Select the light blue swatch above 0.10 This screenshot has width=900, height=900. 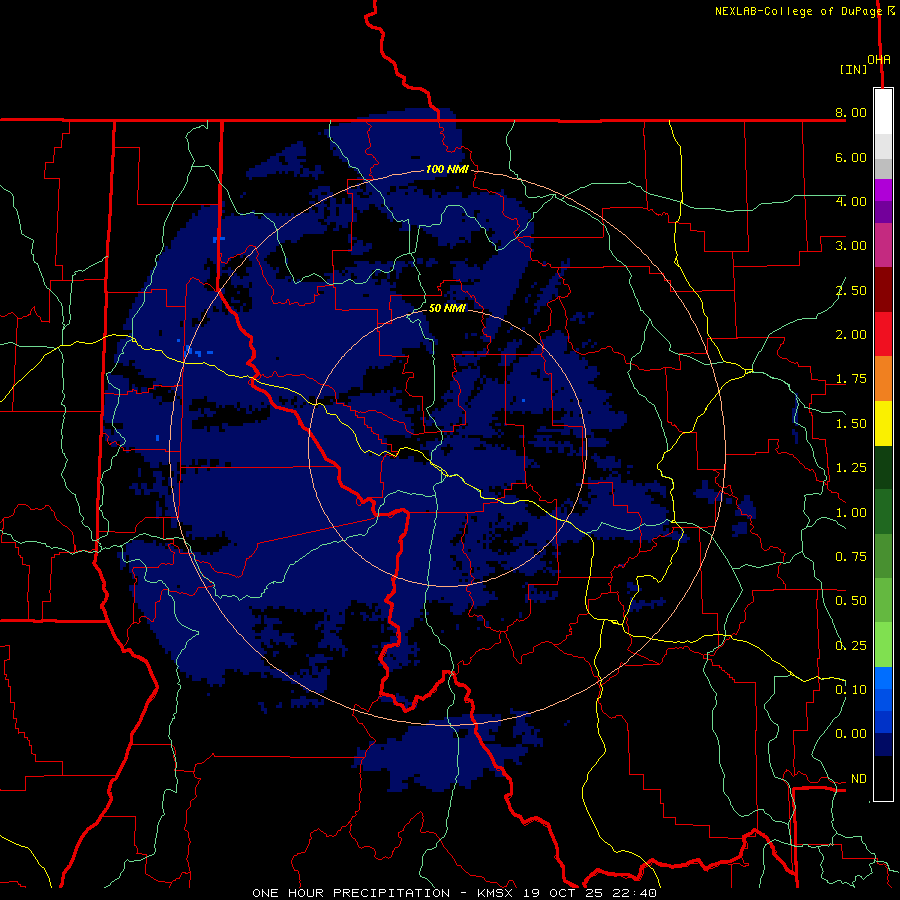tap(883, 678)
